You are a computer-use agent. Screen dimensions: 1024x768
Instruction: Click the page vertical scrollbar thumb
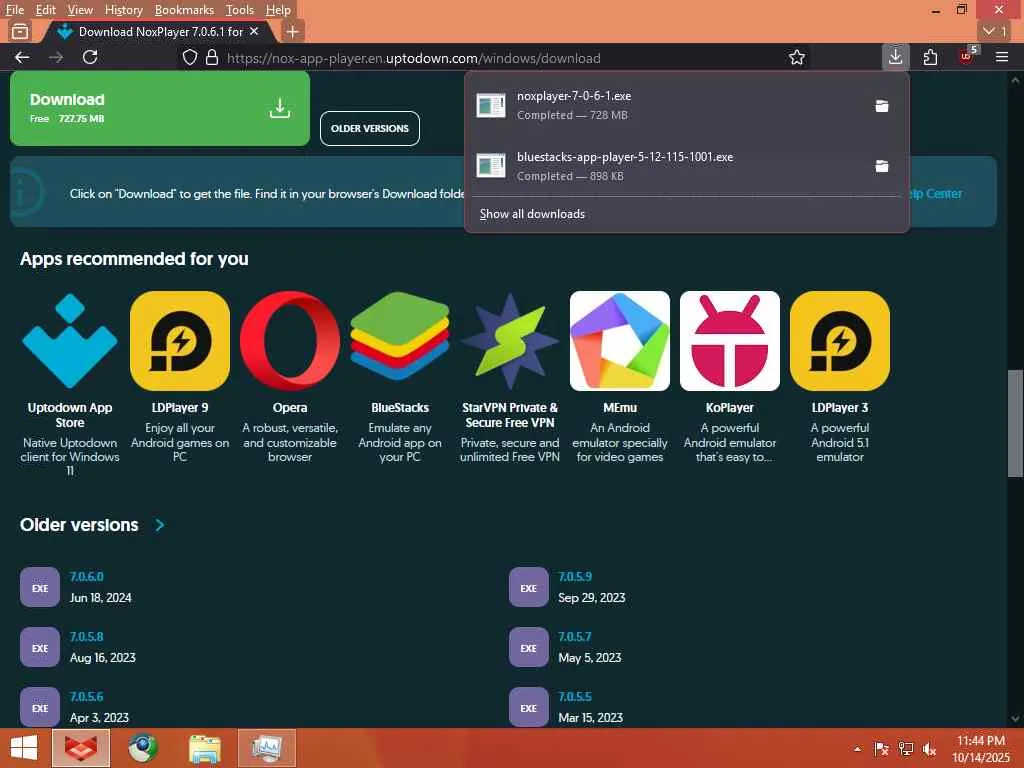[1015, 423]
